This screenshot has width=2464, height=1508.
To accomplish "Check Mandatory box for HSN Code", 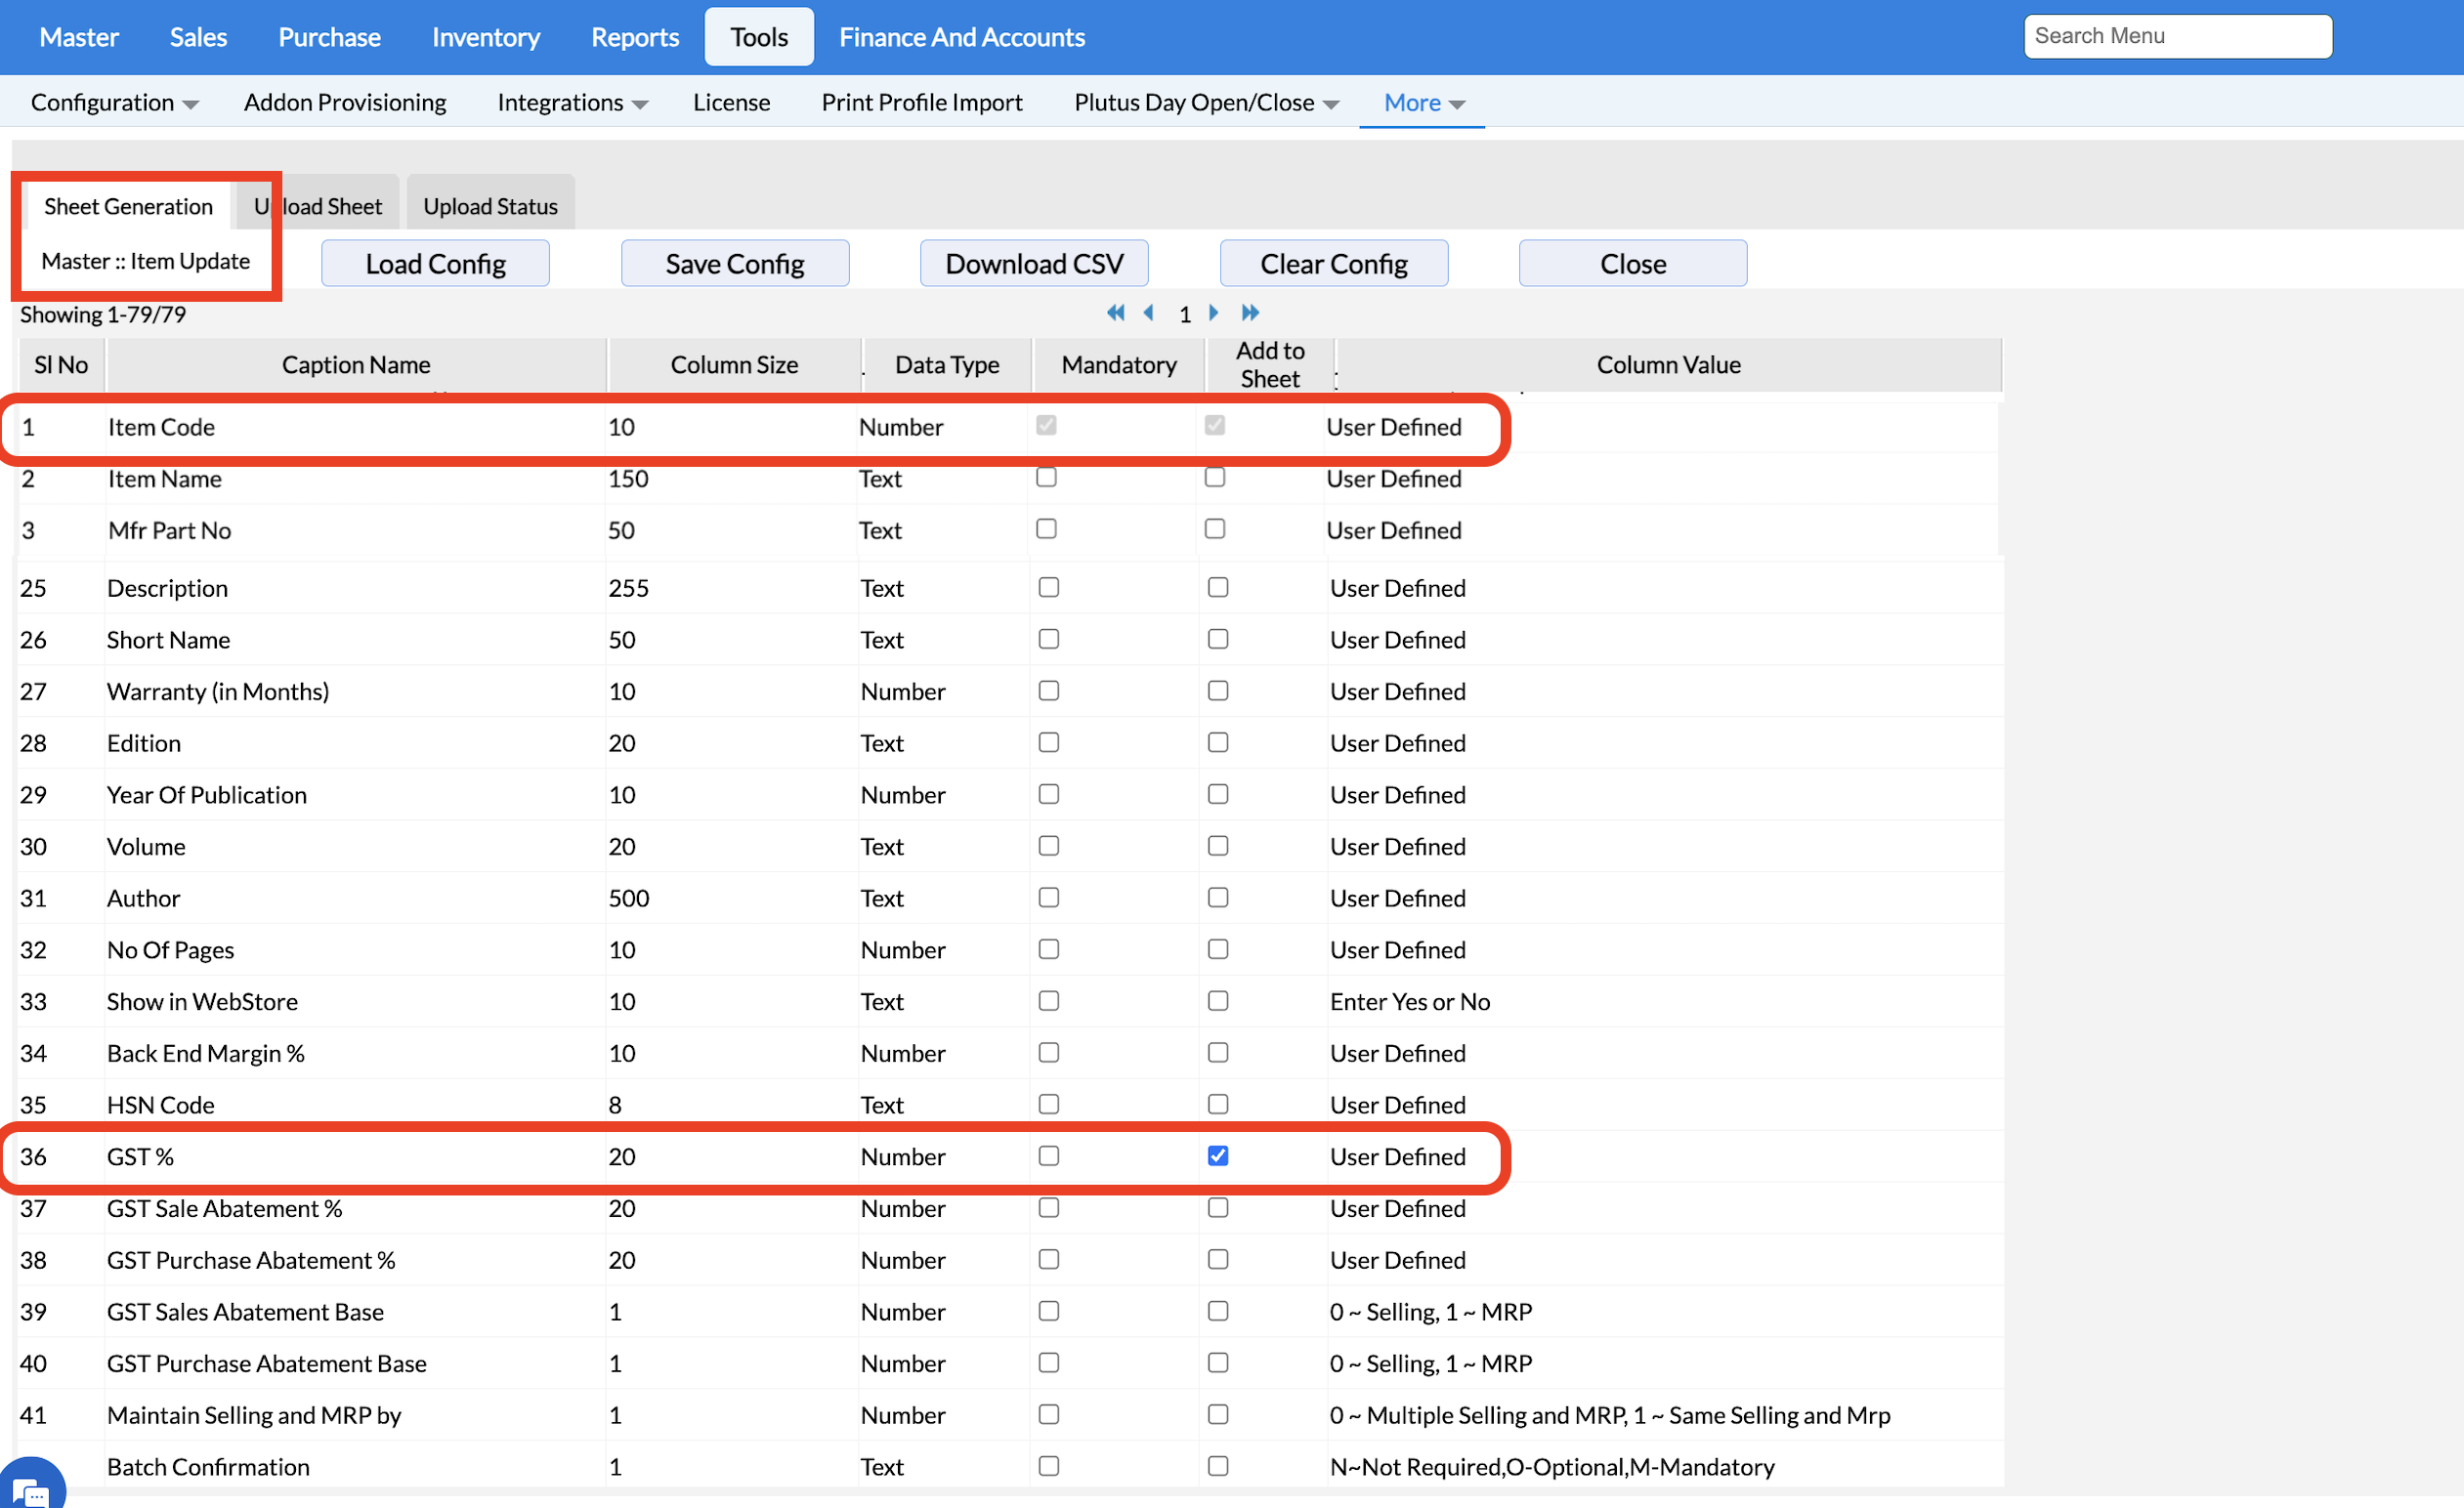I will tap(1048, 1104).
